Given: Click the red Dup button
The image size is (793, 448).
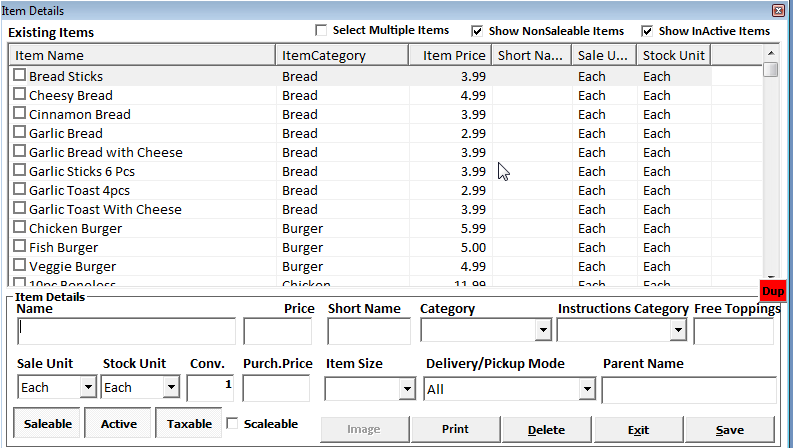Looking at the screenshot, I should [x=771, y=290].
